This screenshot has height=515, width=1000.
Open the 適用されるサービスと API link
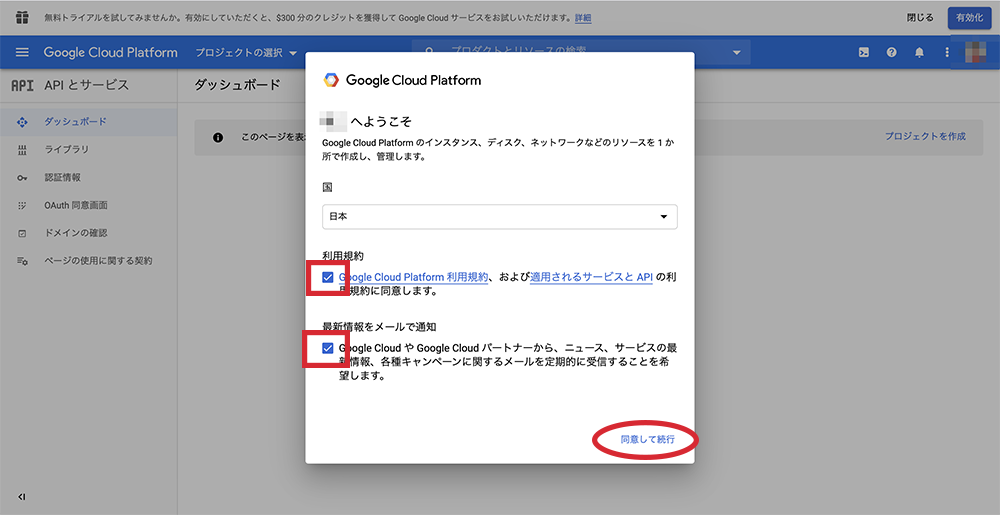tap(591, 277)
